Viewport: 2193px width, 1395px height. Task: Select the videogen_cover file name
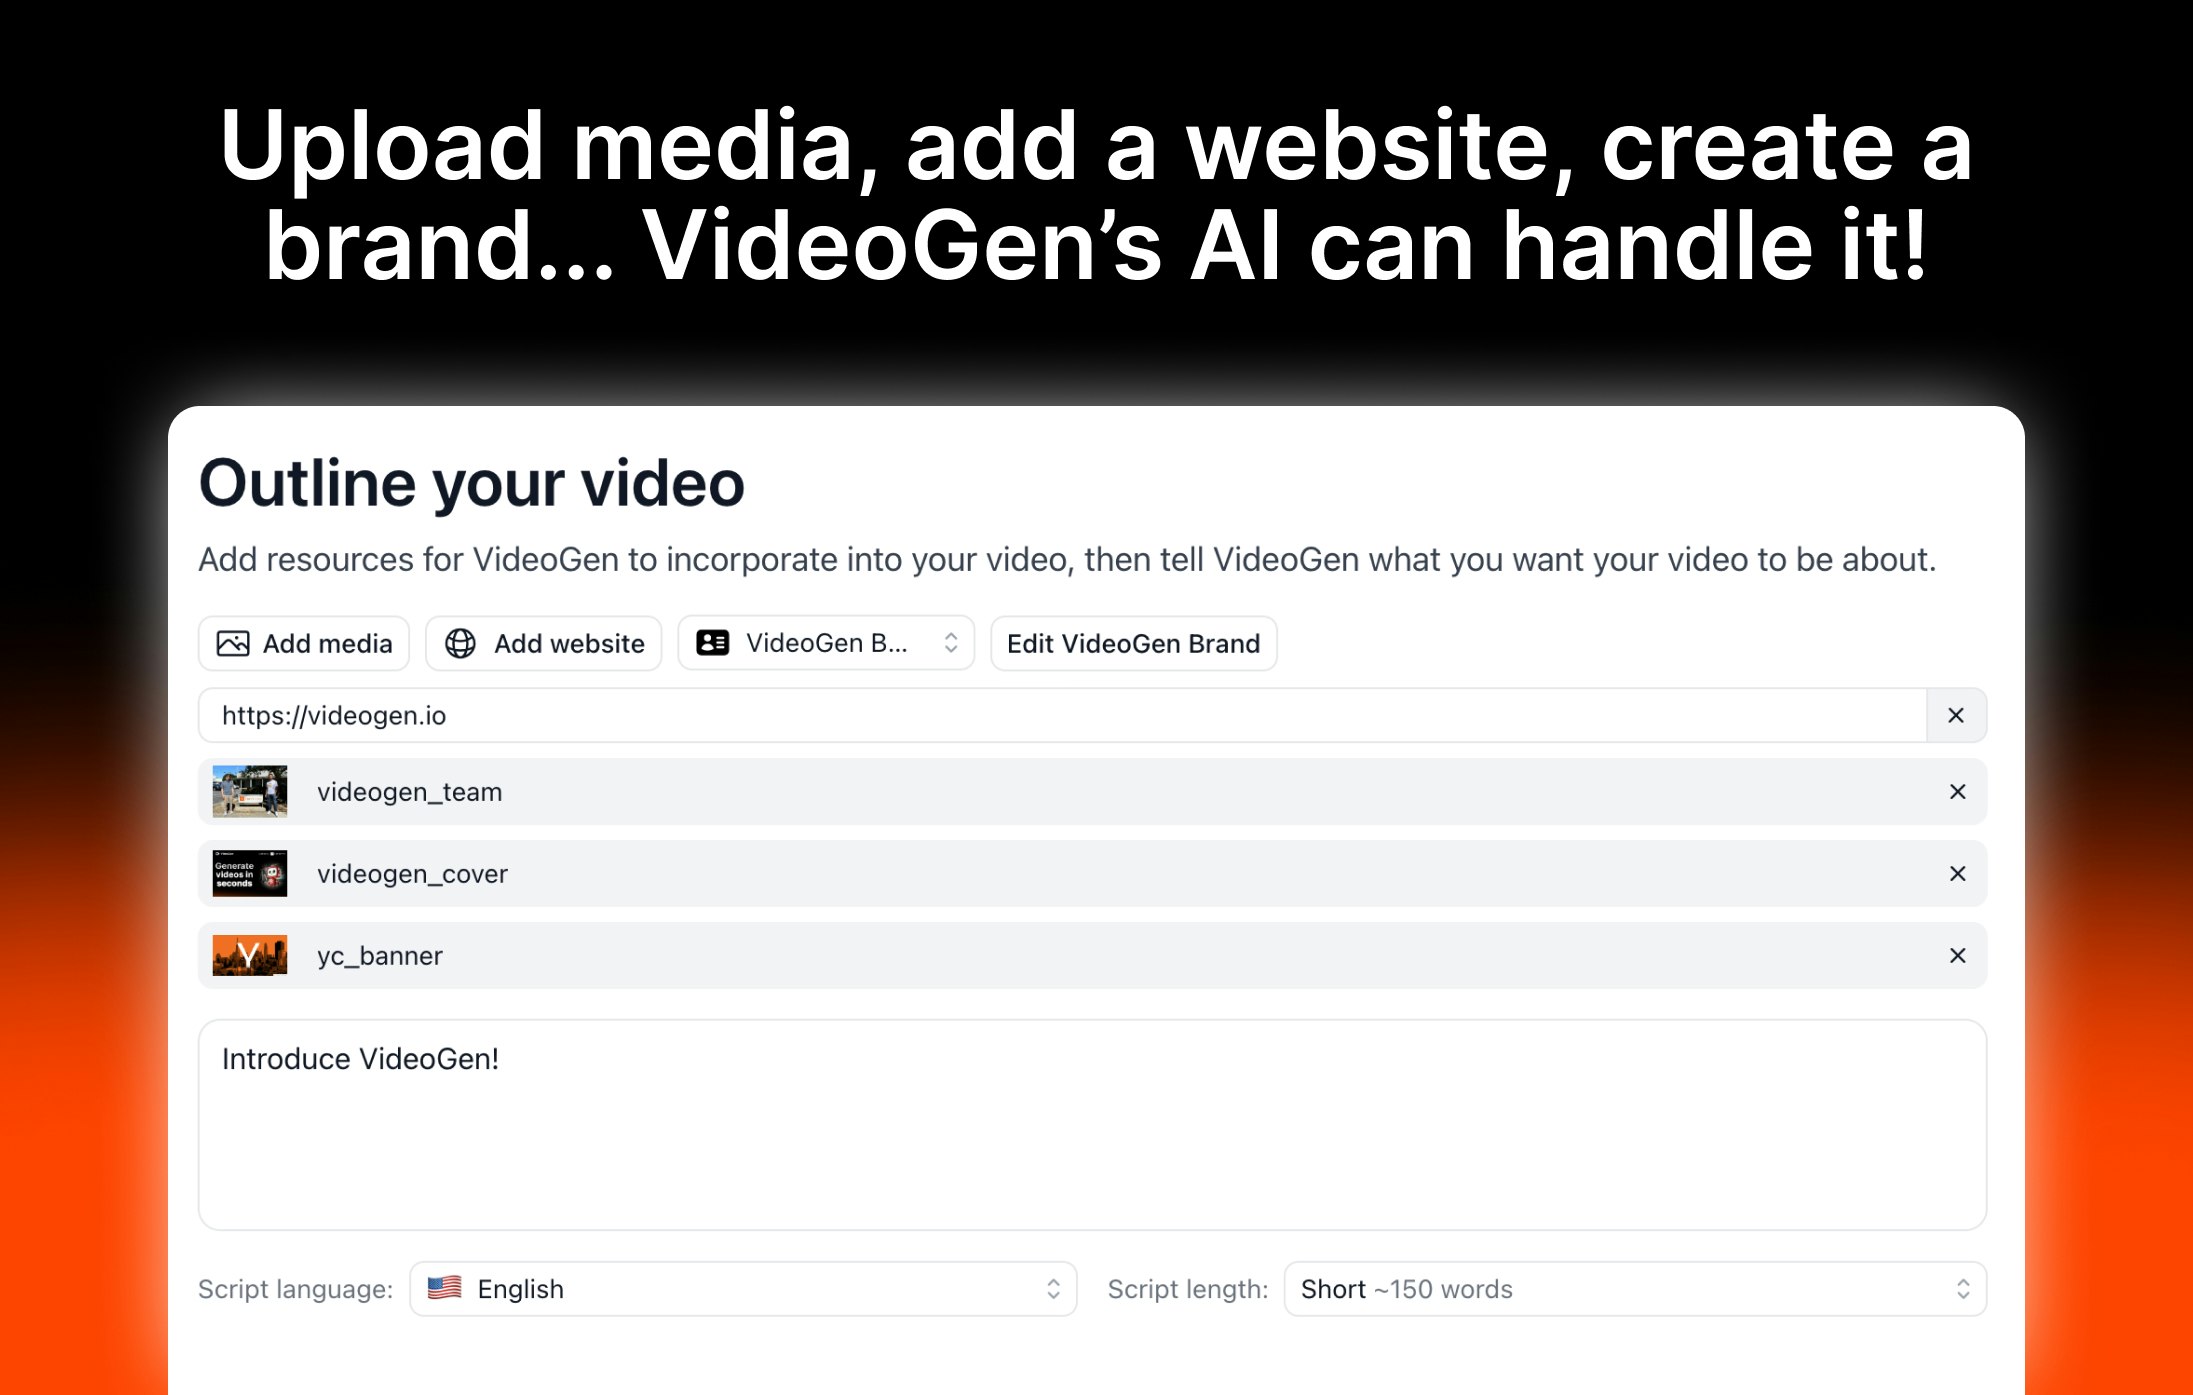[x=412, y=874]
